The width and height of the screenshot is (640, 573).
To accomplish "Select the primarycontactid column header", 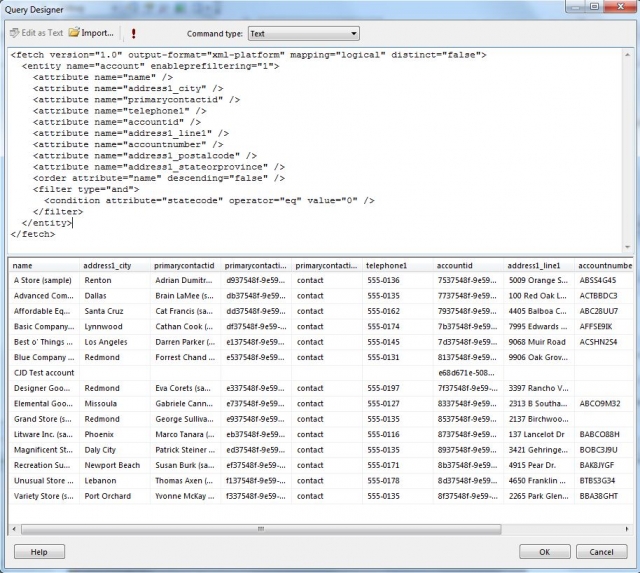I will pos(185,266).
